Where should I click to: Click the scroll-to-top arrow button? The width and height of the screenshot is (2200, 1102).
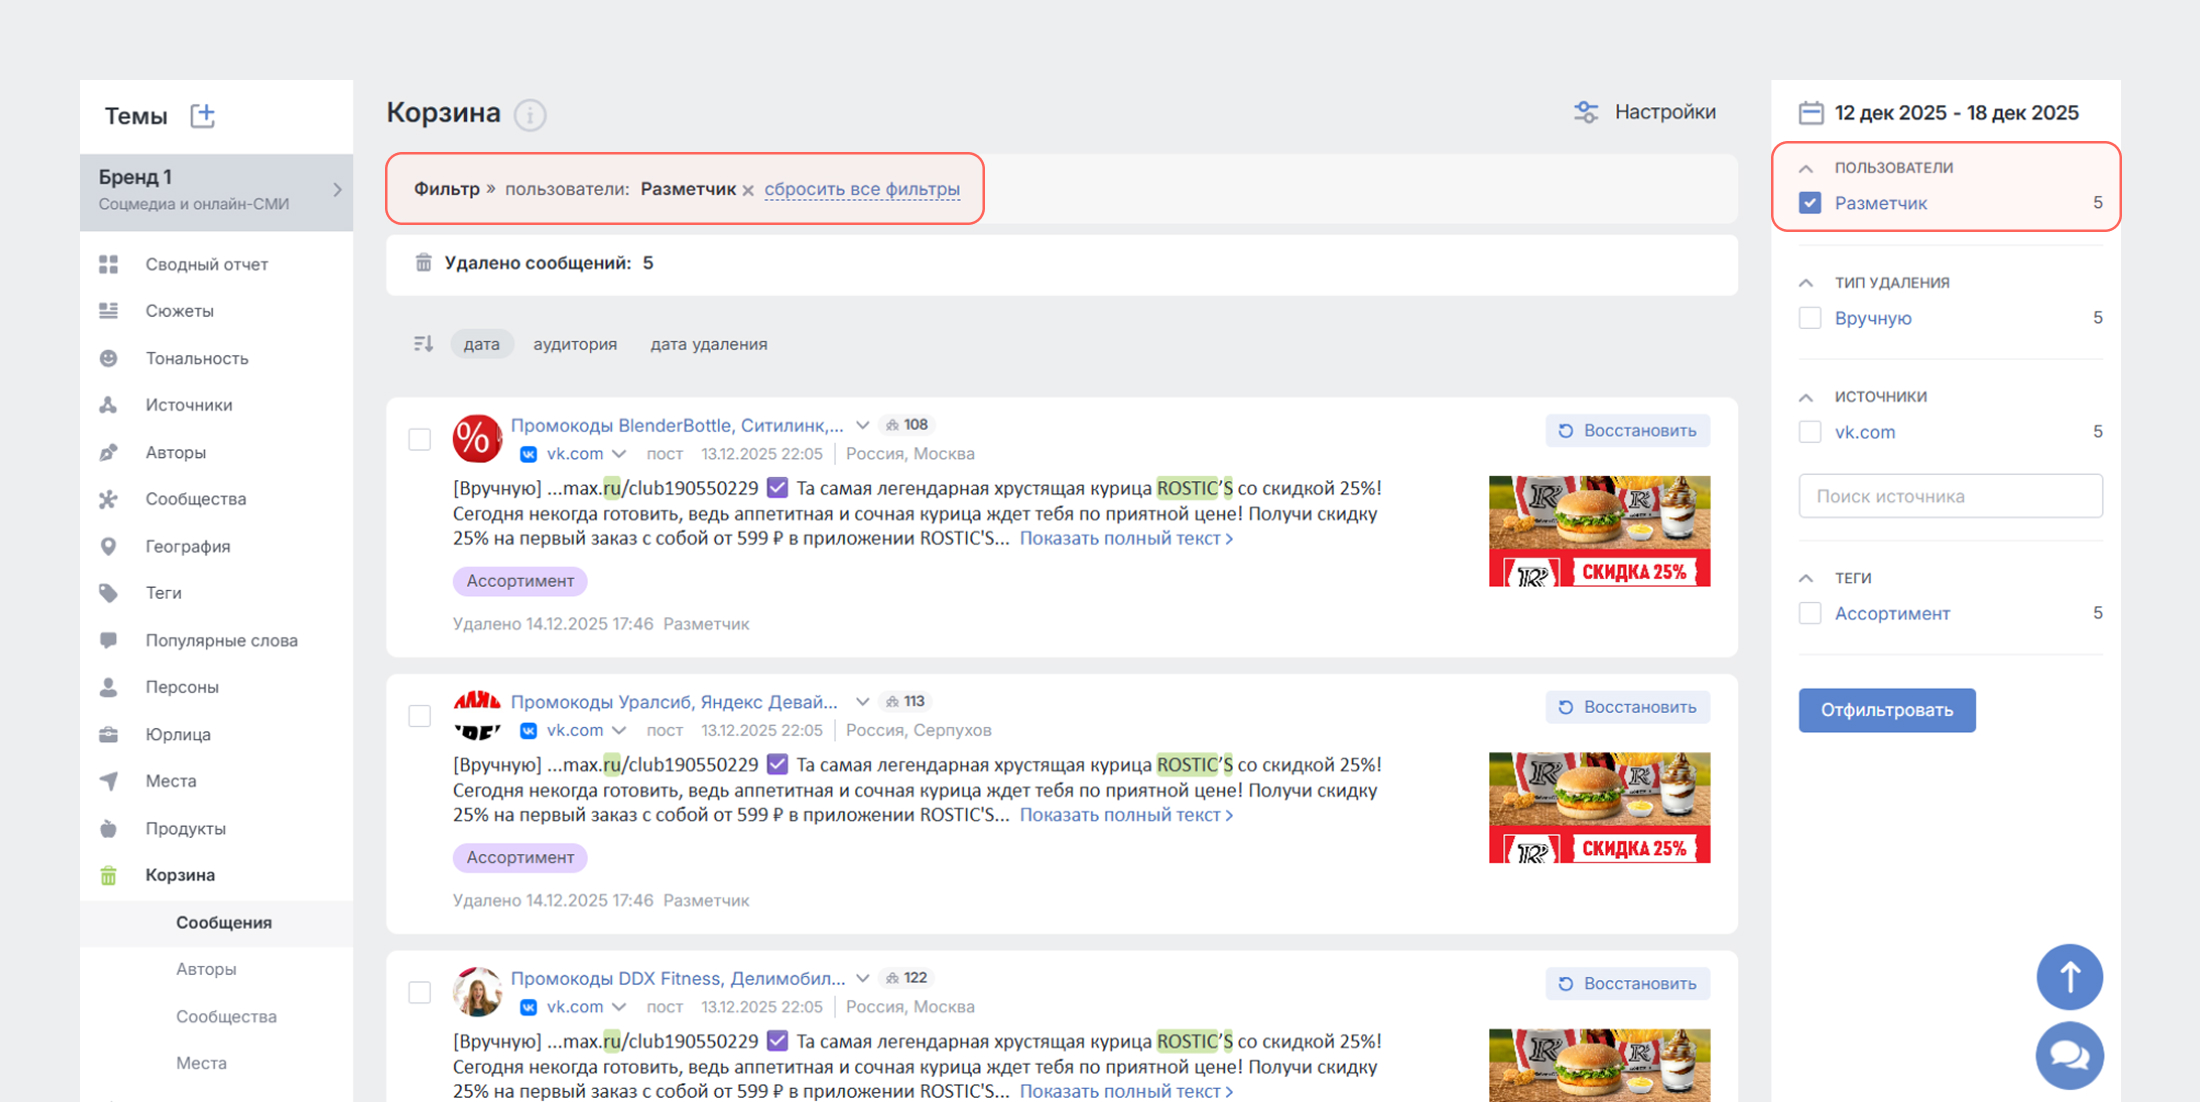(2069, 977)
